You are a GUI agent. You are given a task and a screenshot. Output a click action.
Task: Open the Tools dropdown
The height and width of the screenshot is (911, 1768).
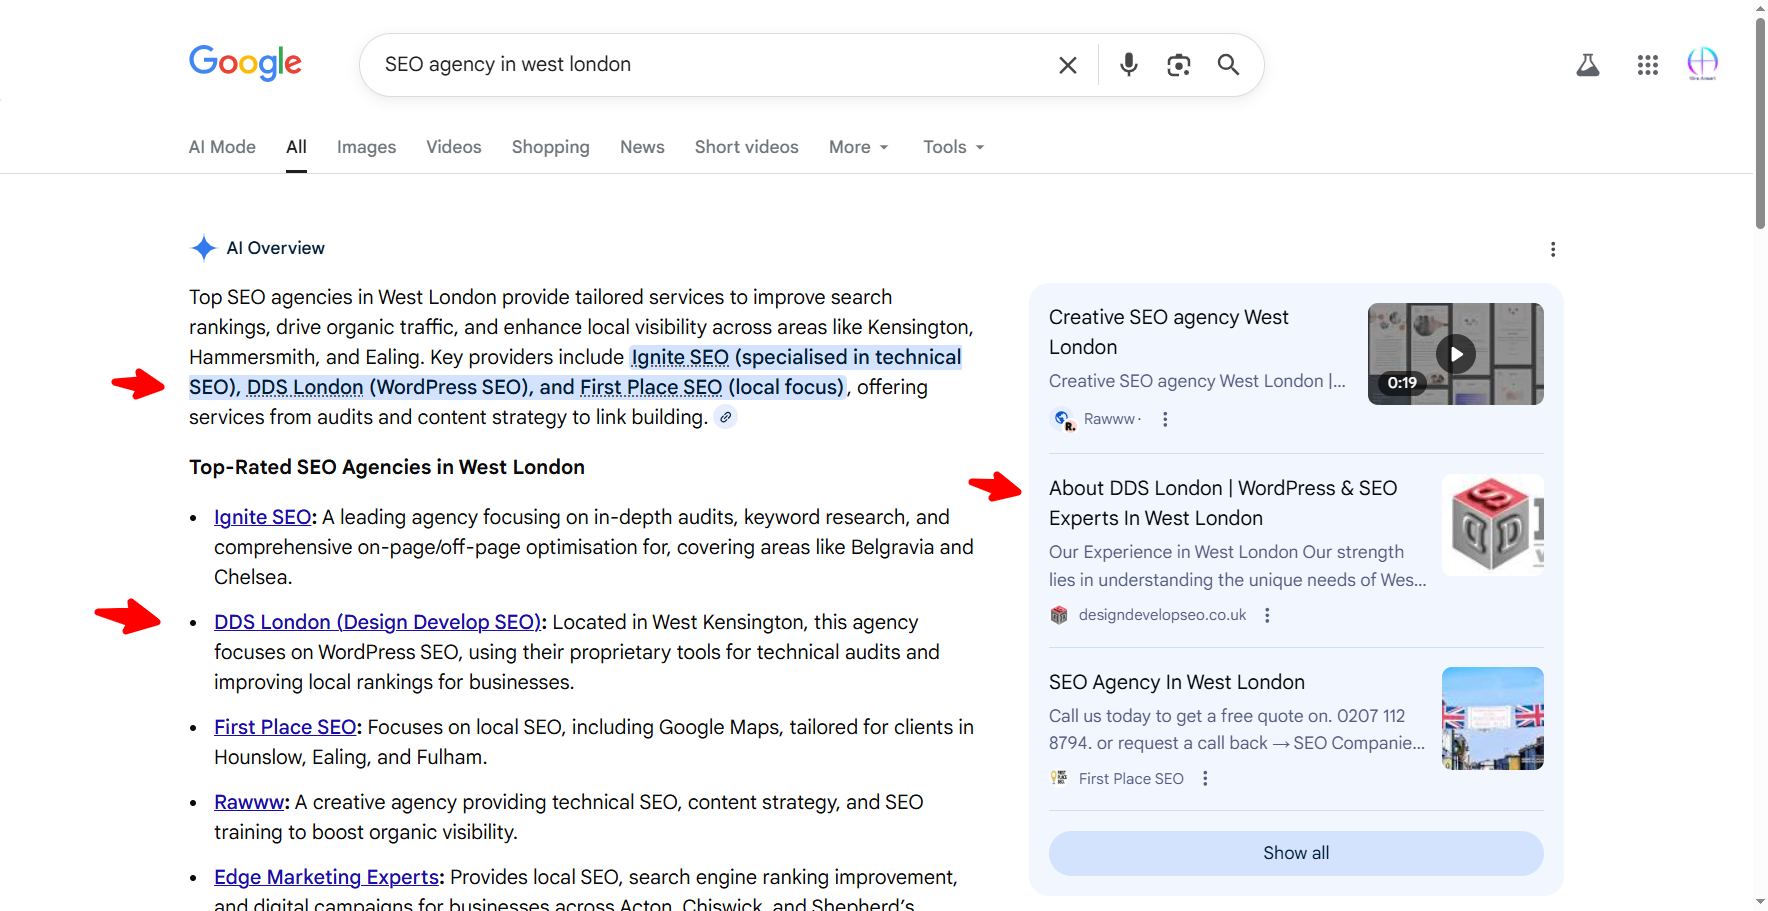951,146
